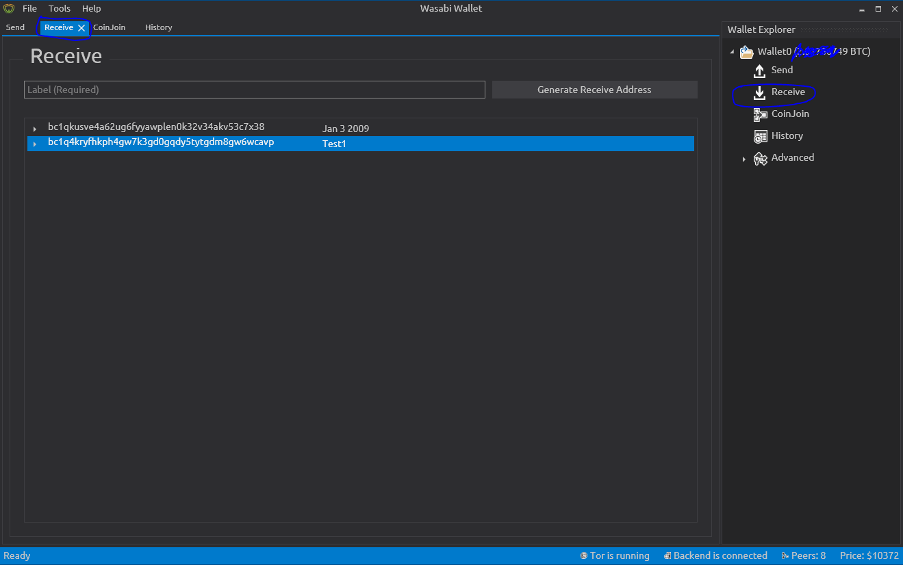The image size is (904, 566).
Task: Click the Receive download-arrow icon in Wallet Explorer
Action: [759, 92]
